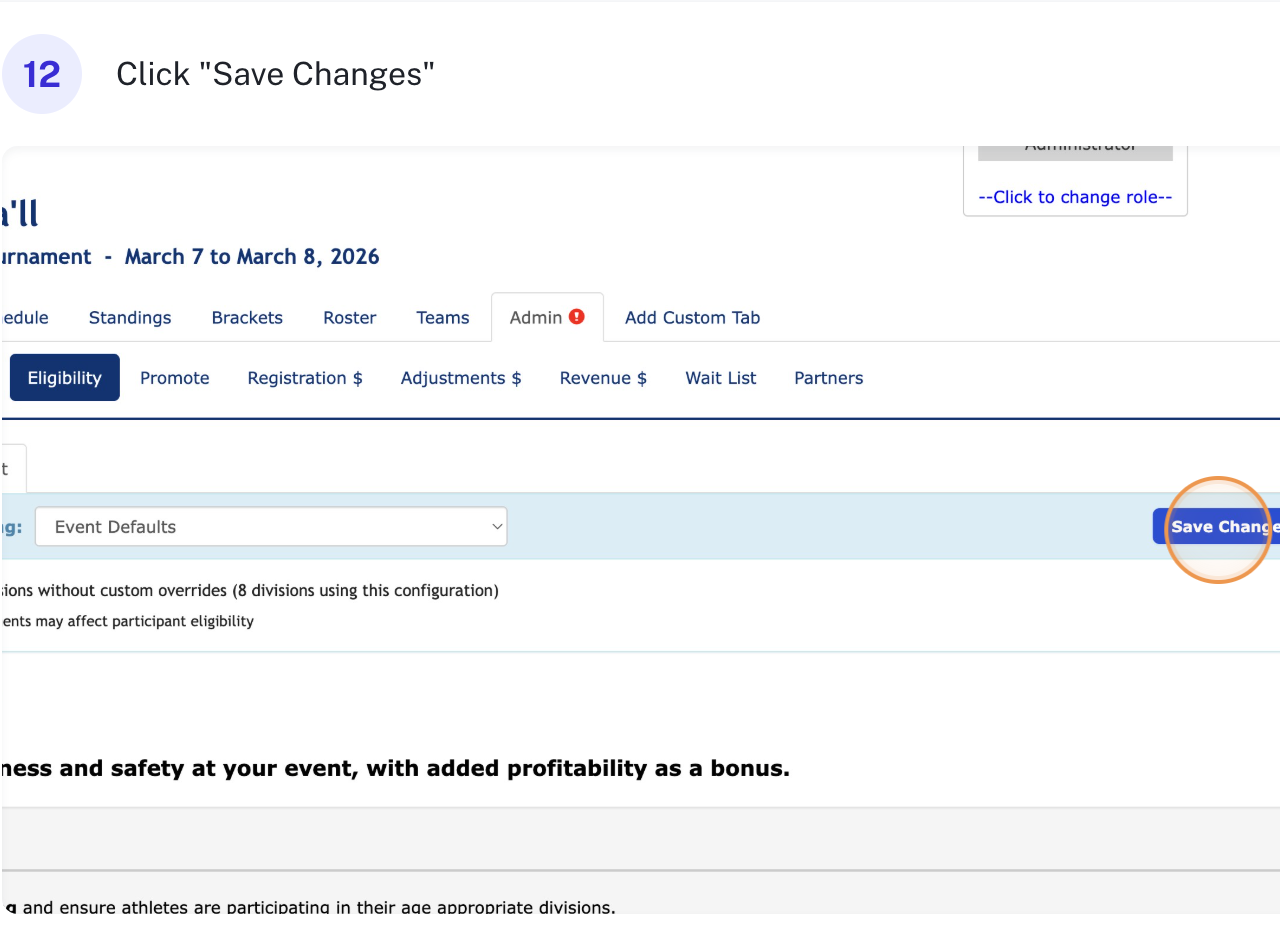Click the chevron on the Event Defaults selector
1280x928 pixels.
click(x=496, y=526)
